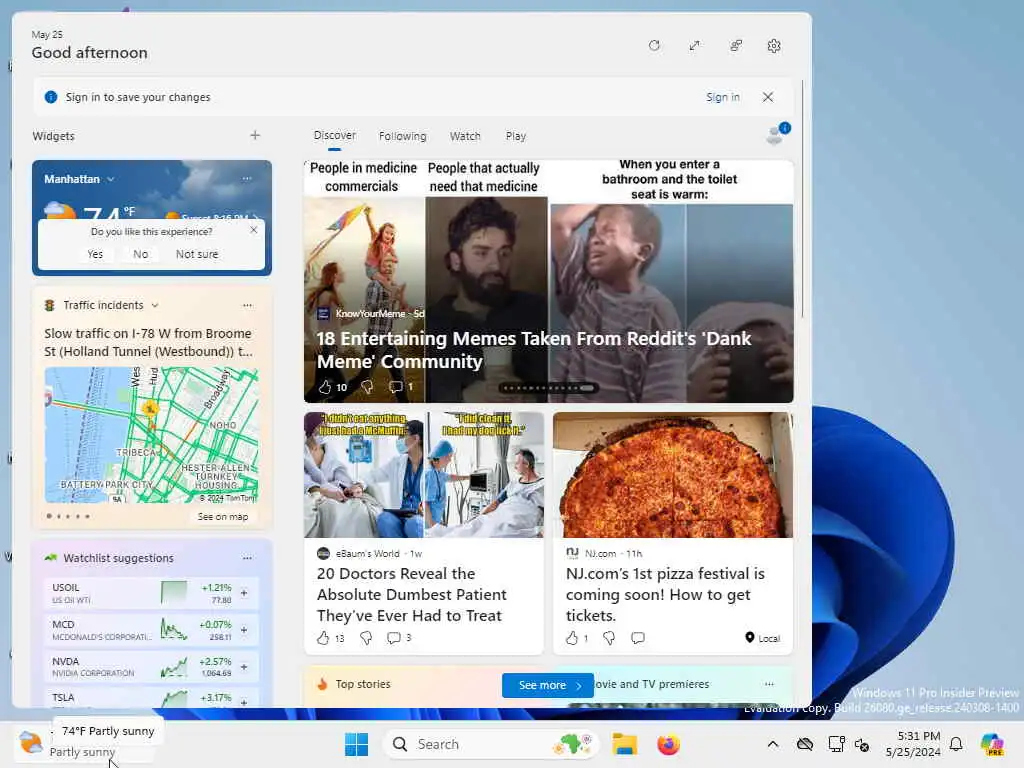Comment on NJ.com pizza festival article

point(638,638)
